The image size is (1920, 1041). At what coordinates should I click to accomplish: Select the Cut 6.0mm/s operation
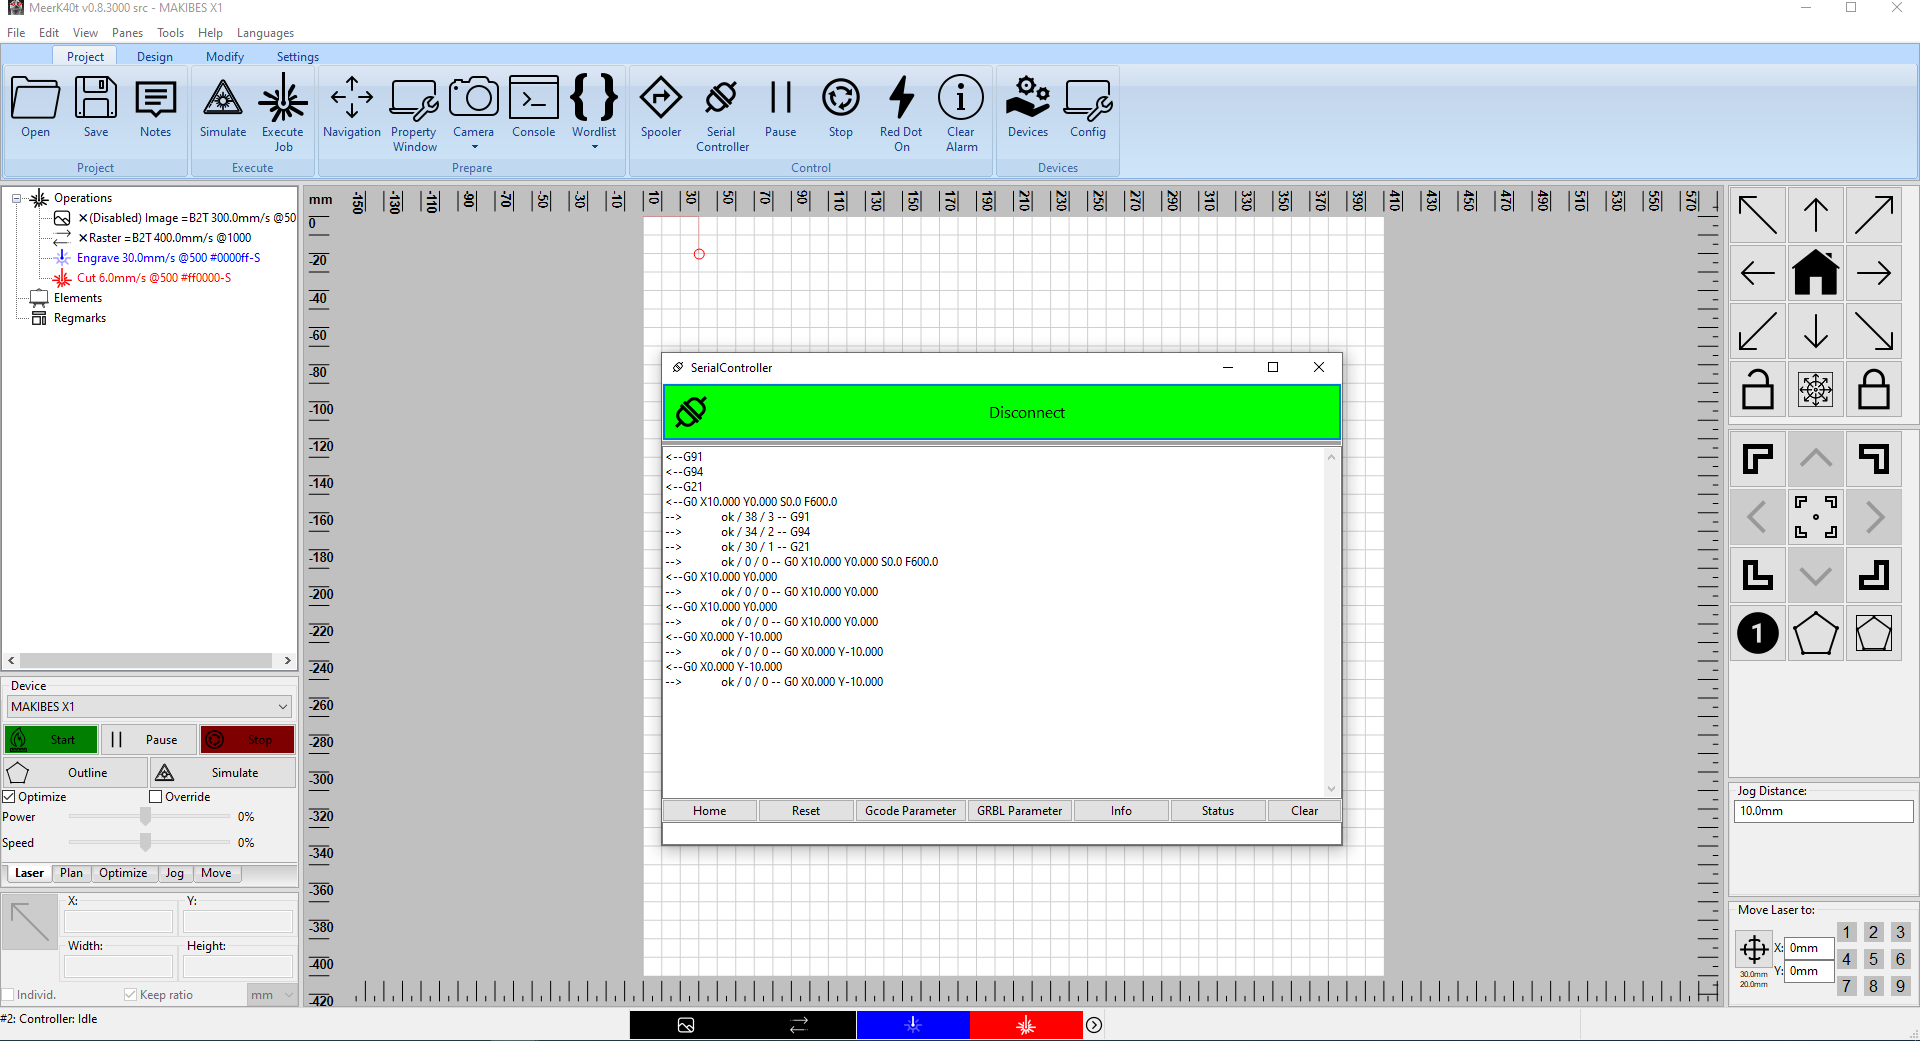pos(154,278)
